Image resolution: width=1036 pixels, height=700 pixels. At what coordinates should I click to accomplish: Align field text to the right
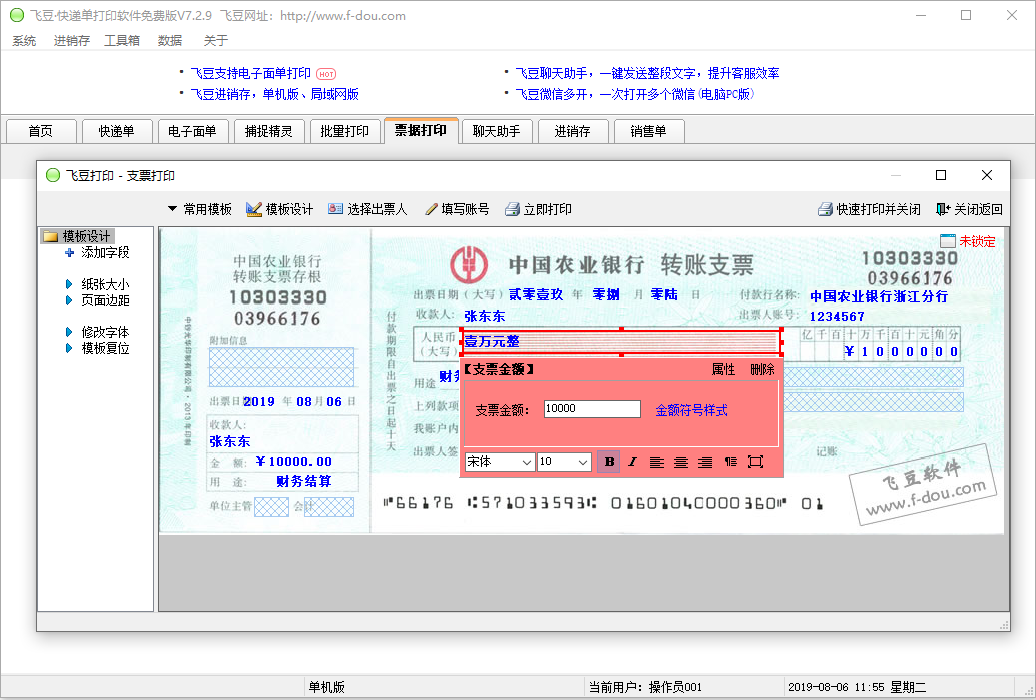tap(705, 461)
